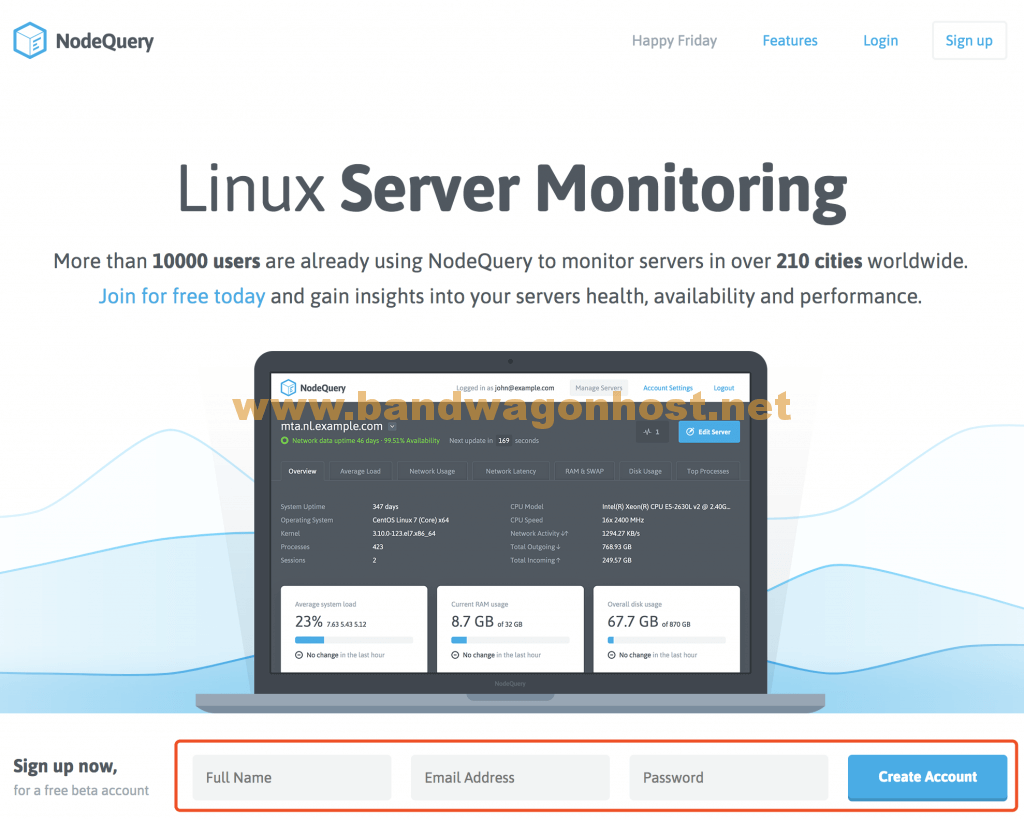1024x820 pixels.
Task: Click the NodeQuery brand name in the header
Action: (x=104, y=41)
